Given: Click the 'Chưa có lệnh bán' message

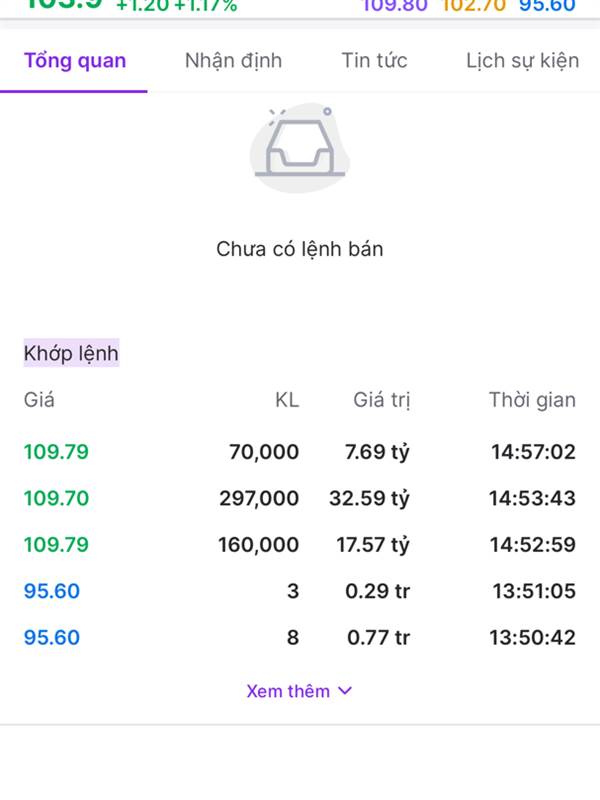Looking at the screenshot, I should 299,249.
